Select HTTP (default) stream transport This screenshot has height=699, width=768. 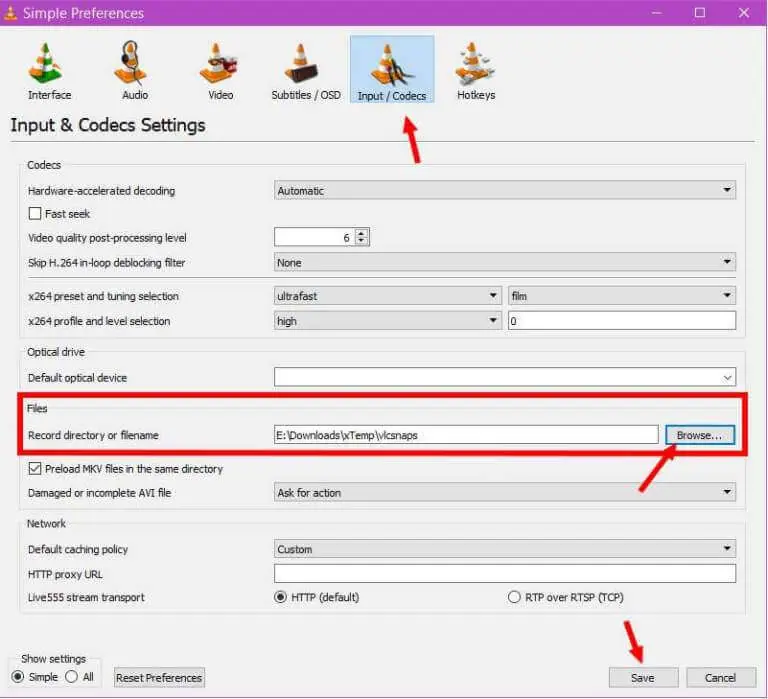(x=280, y=597)
